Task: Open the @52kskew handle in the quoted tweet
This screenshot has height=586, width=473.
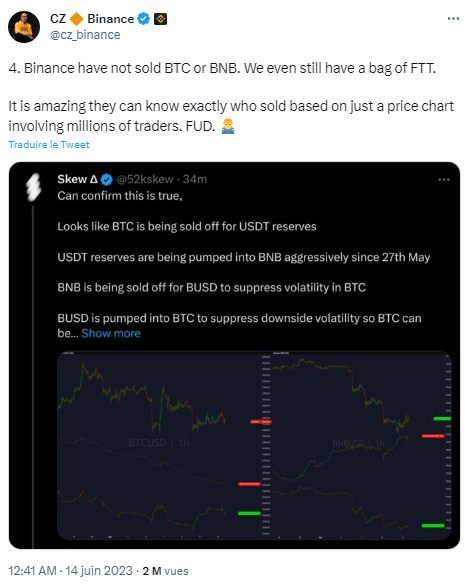Action: click(x=145, y=179)
